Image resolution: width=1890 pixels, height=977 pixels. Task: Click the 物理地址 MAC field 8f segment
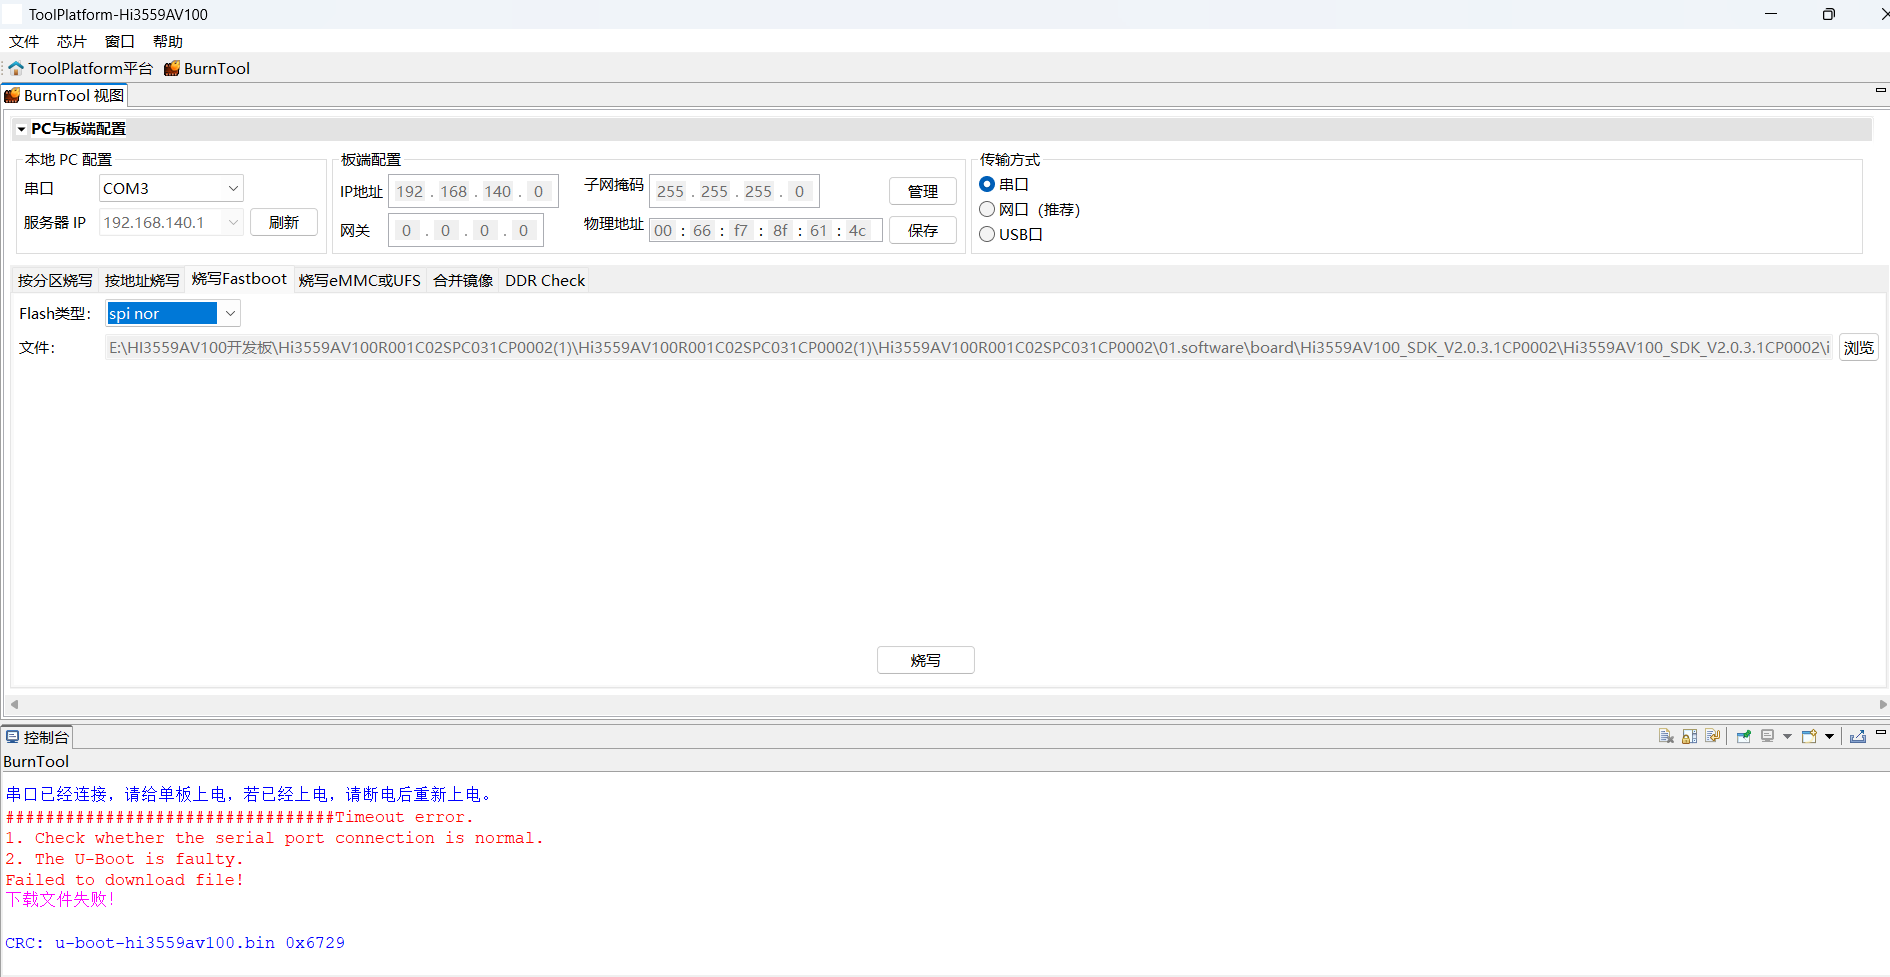pos(780,230)
